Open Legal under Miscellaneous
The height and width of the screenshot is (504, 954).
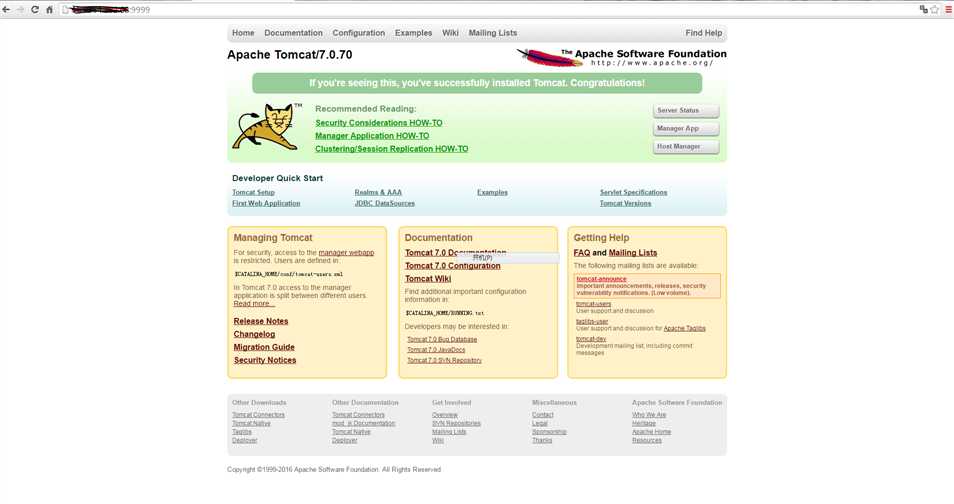540,424
